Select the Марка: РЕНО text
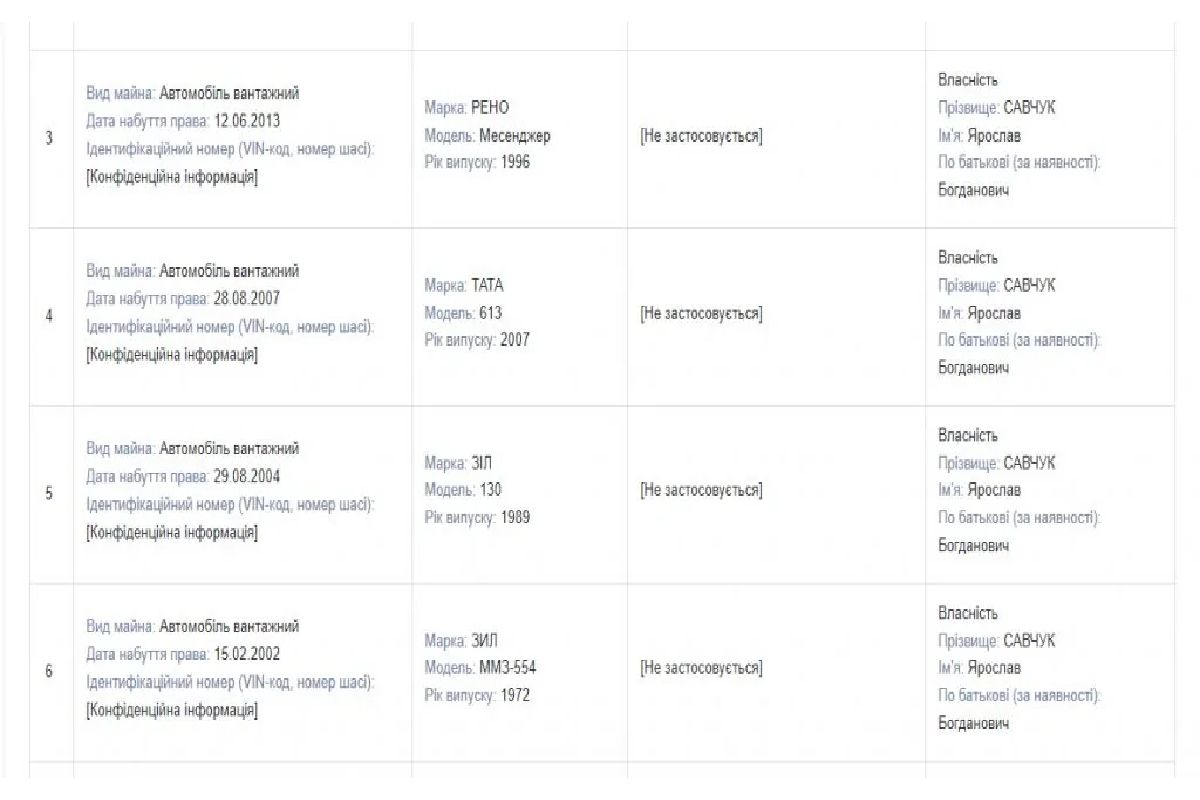The height and width of the screenshot is (800, 1200). 467,108
